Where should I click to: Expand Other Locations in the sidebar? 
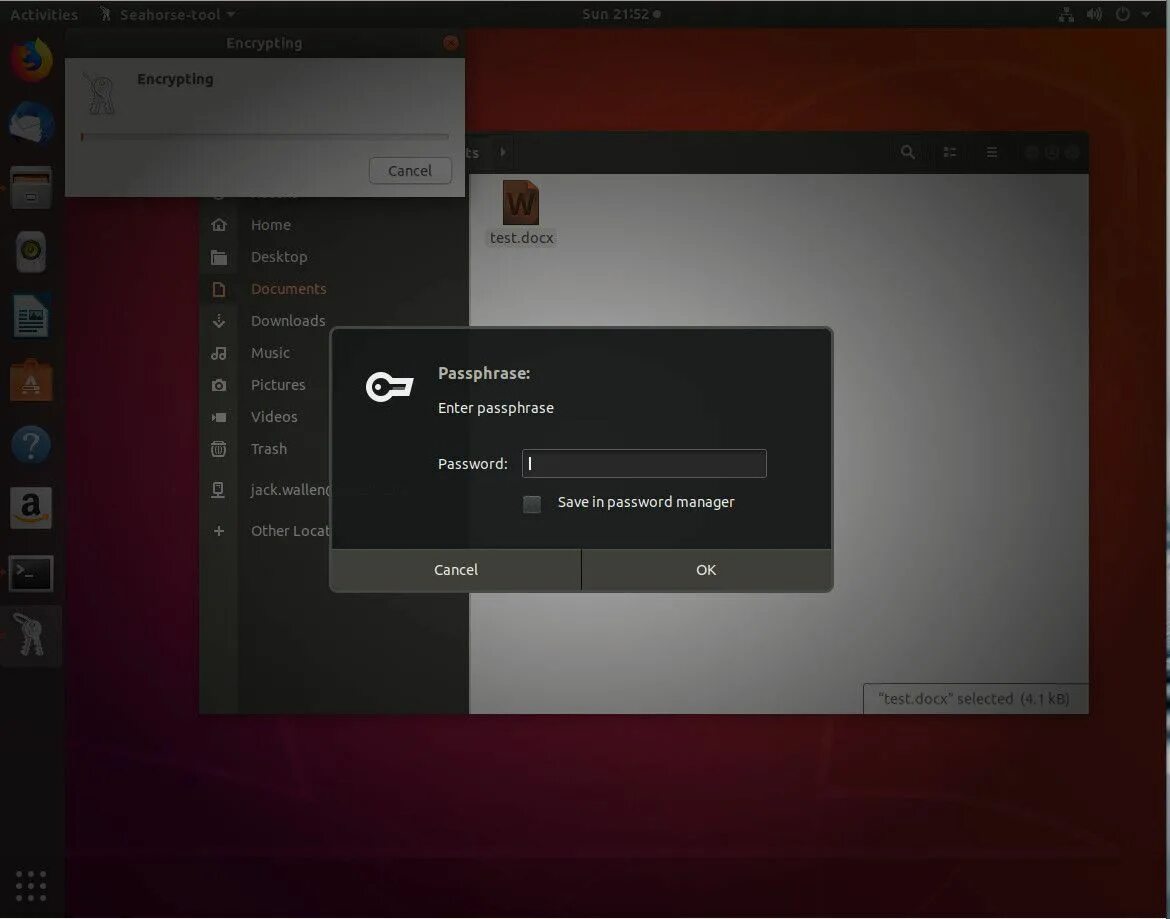290,530
